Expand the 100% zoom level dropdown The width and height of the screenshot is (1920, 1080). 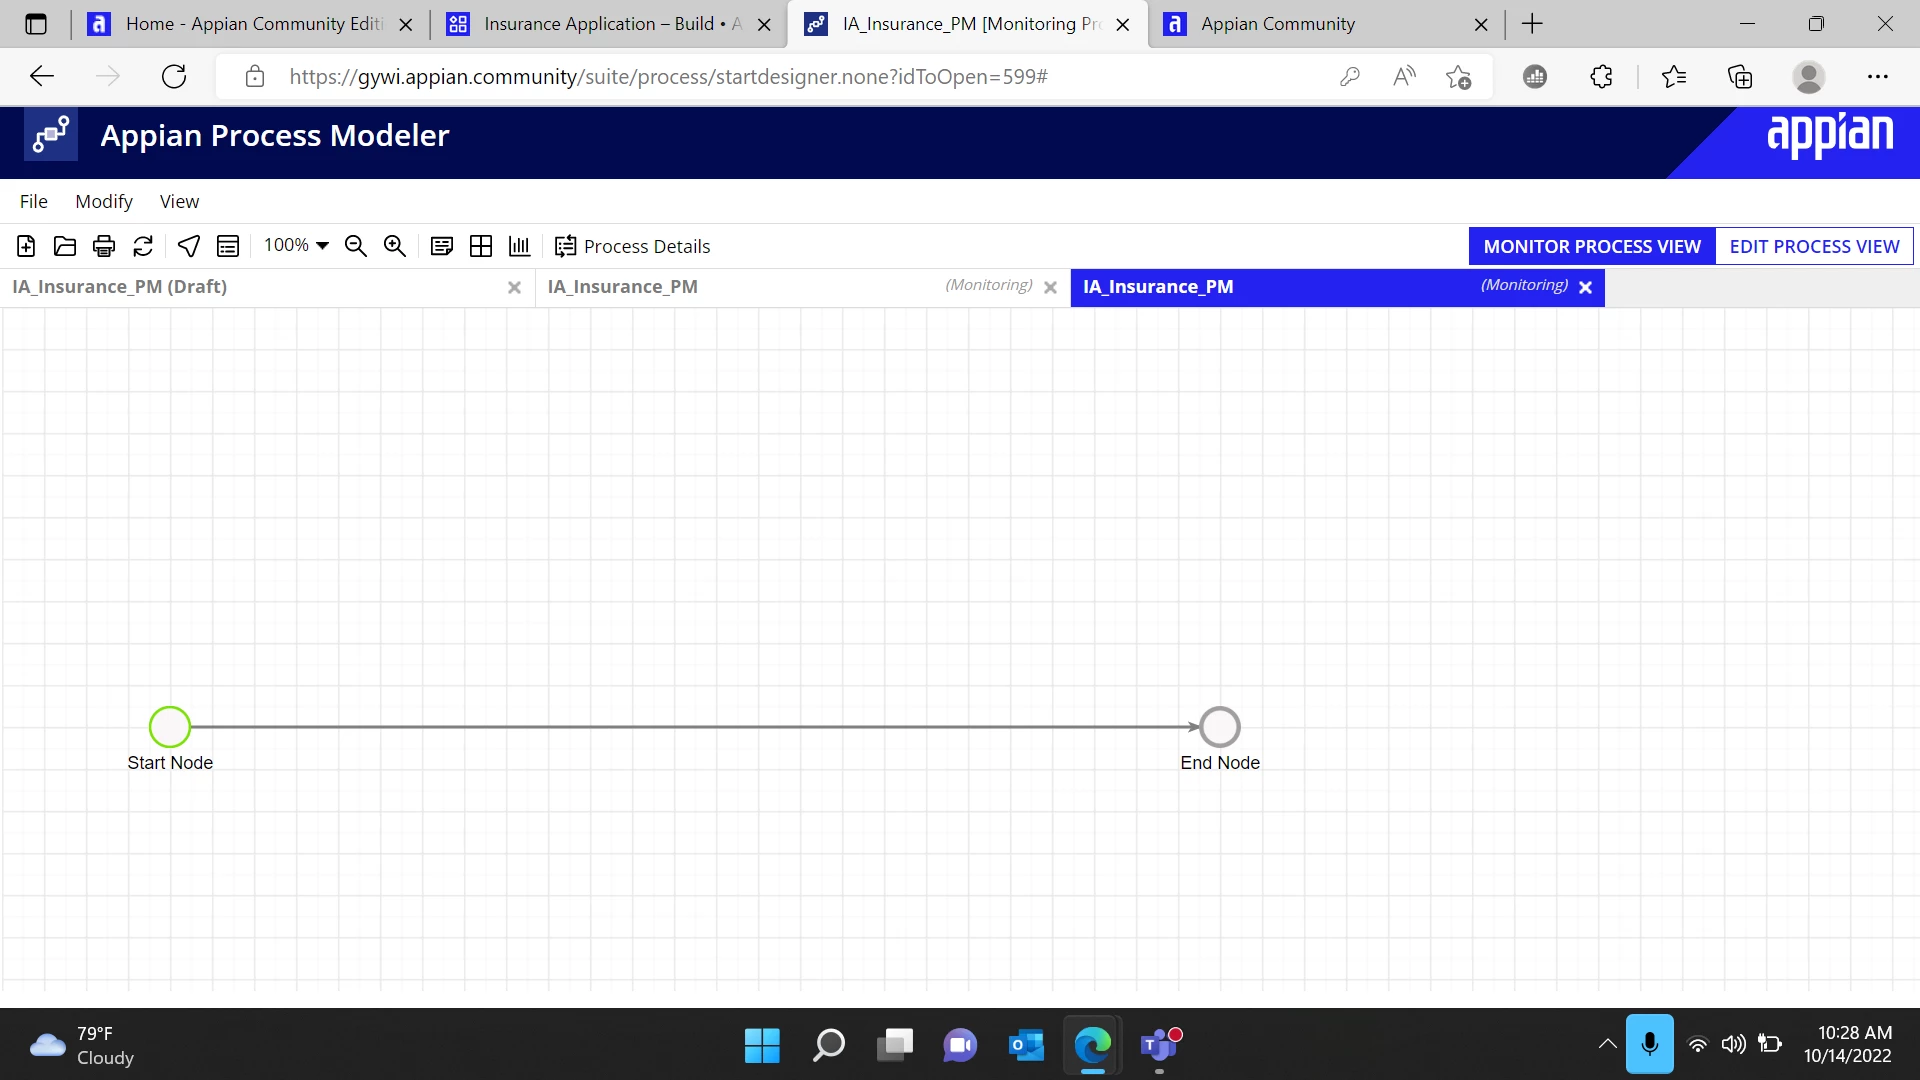pos(296,246)
